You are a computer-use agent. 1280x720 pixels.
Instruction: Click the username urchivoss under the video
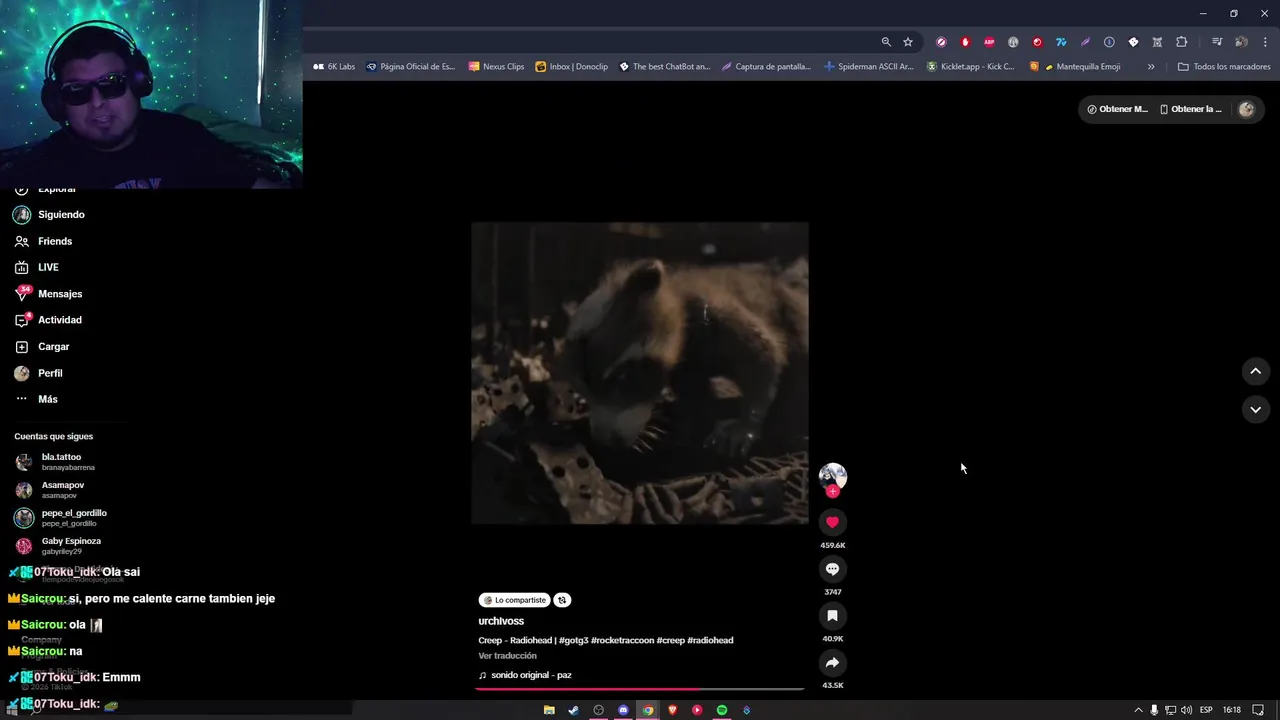point(501,621)
